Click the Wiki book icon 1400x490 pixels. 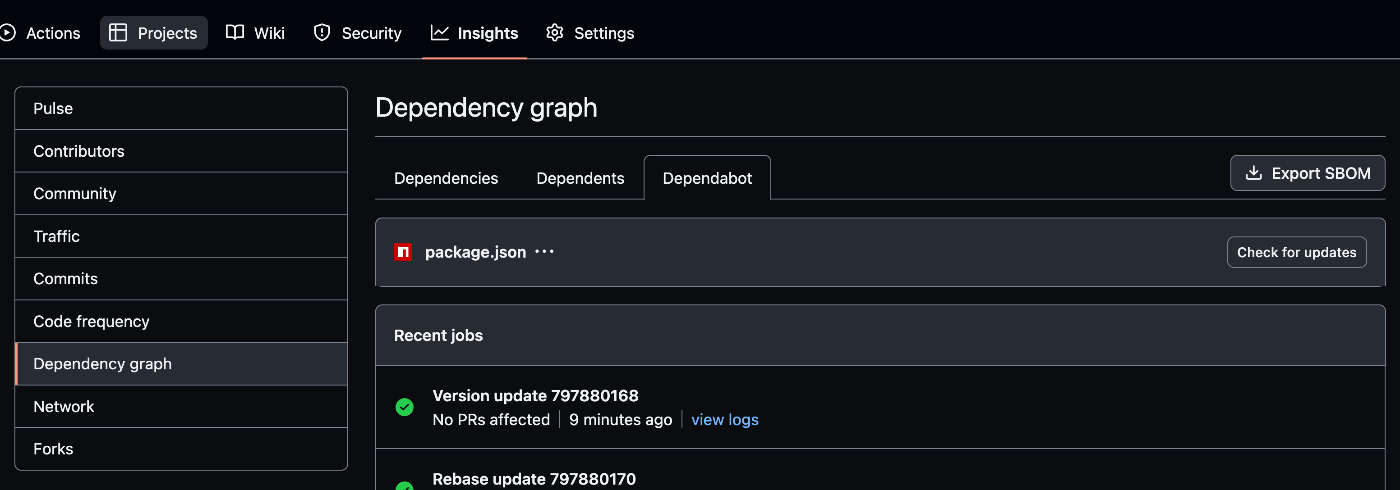tap(235, 33)
